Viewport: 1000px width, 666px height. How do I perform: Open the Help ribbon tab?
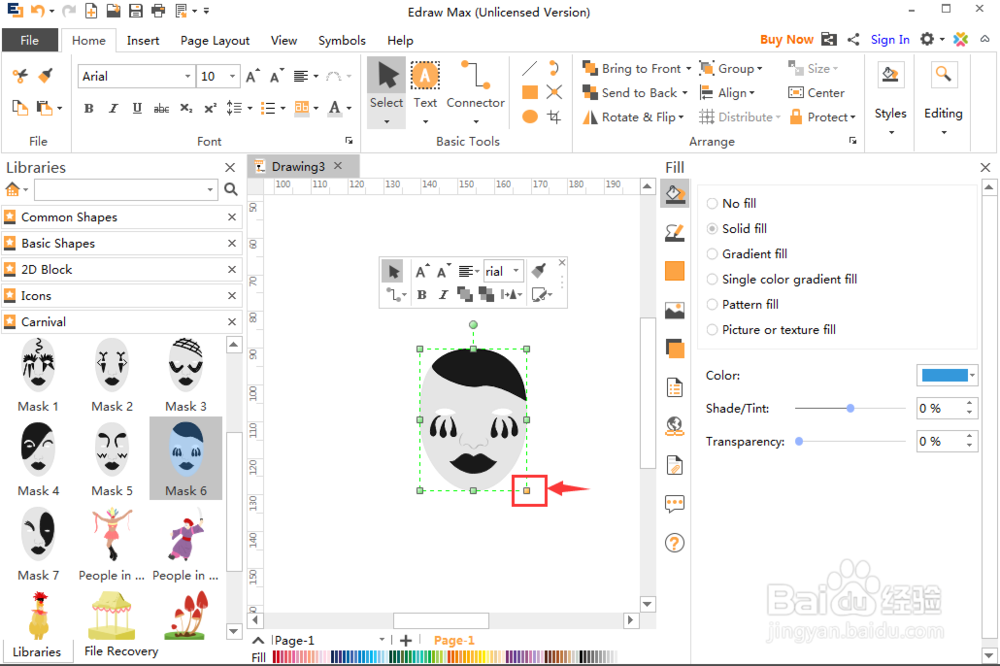point(400,40)
